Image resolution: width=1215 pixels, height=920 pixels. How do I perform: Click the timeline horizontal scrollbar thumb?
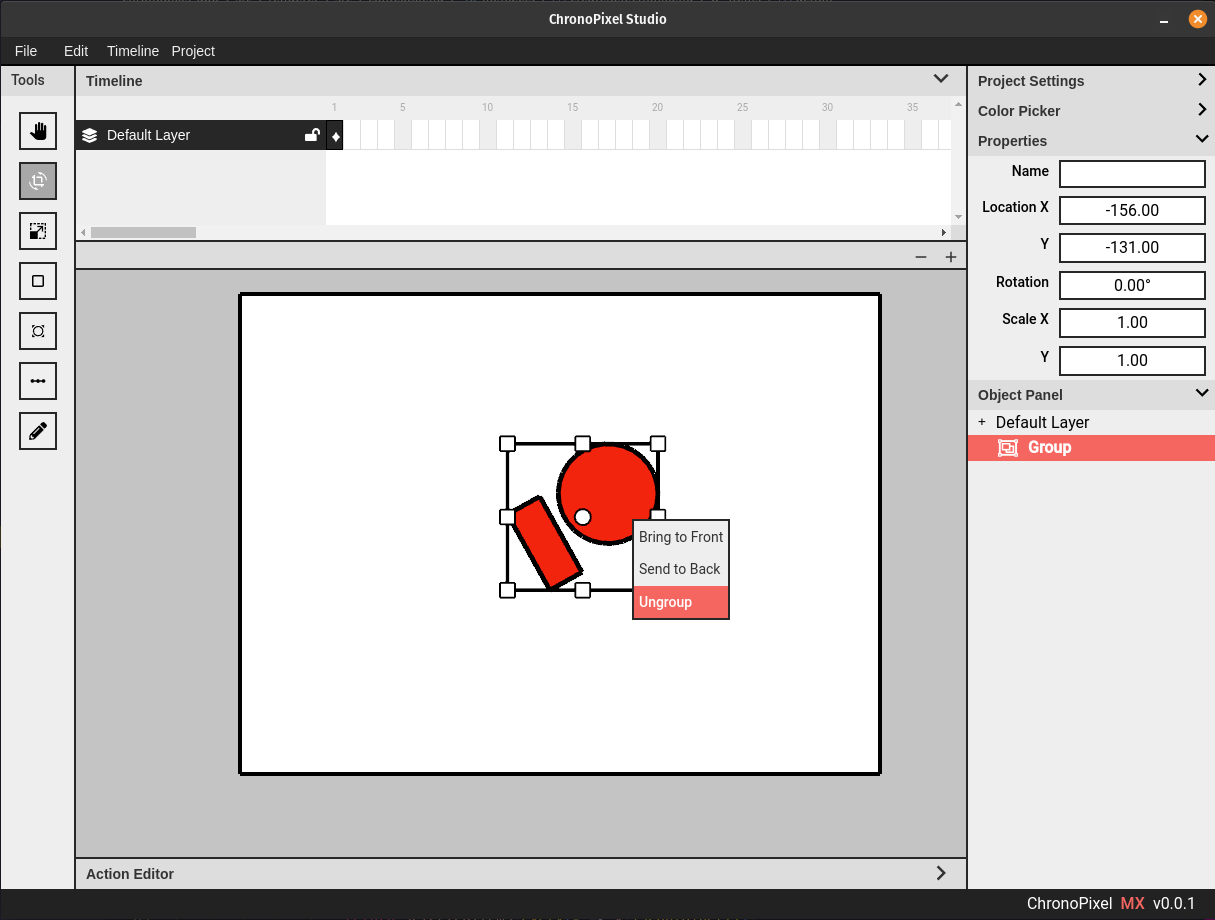pos(143,232)
